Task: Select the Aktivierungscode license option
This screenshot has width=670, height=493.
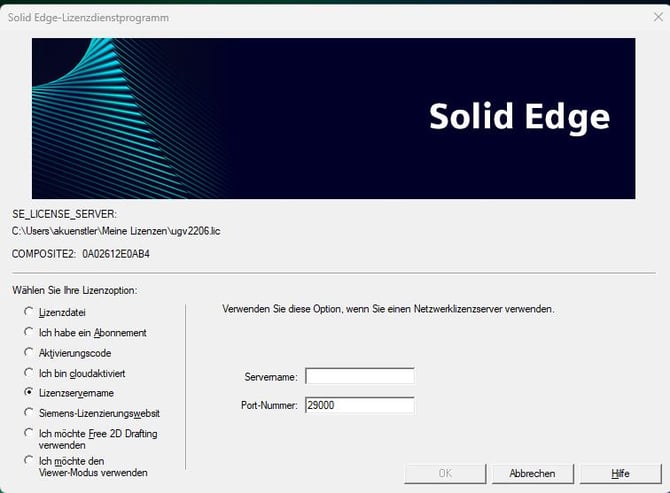Action: point(29,353)
